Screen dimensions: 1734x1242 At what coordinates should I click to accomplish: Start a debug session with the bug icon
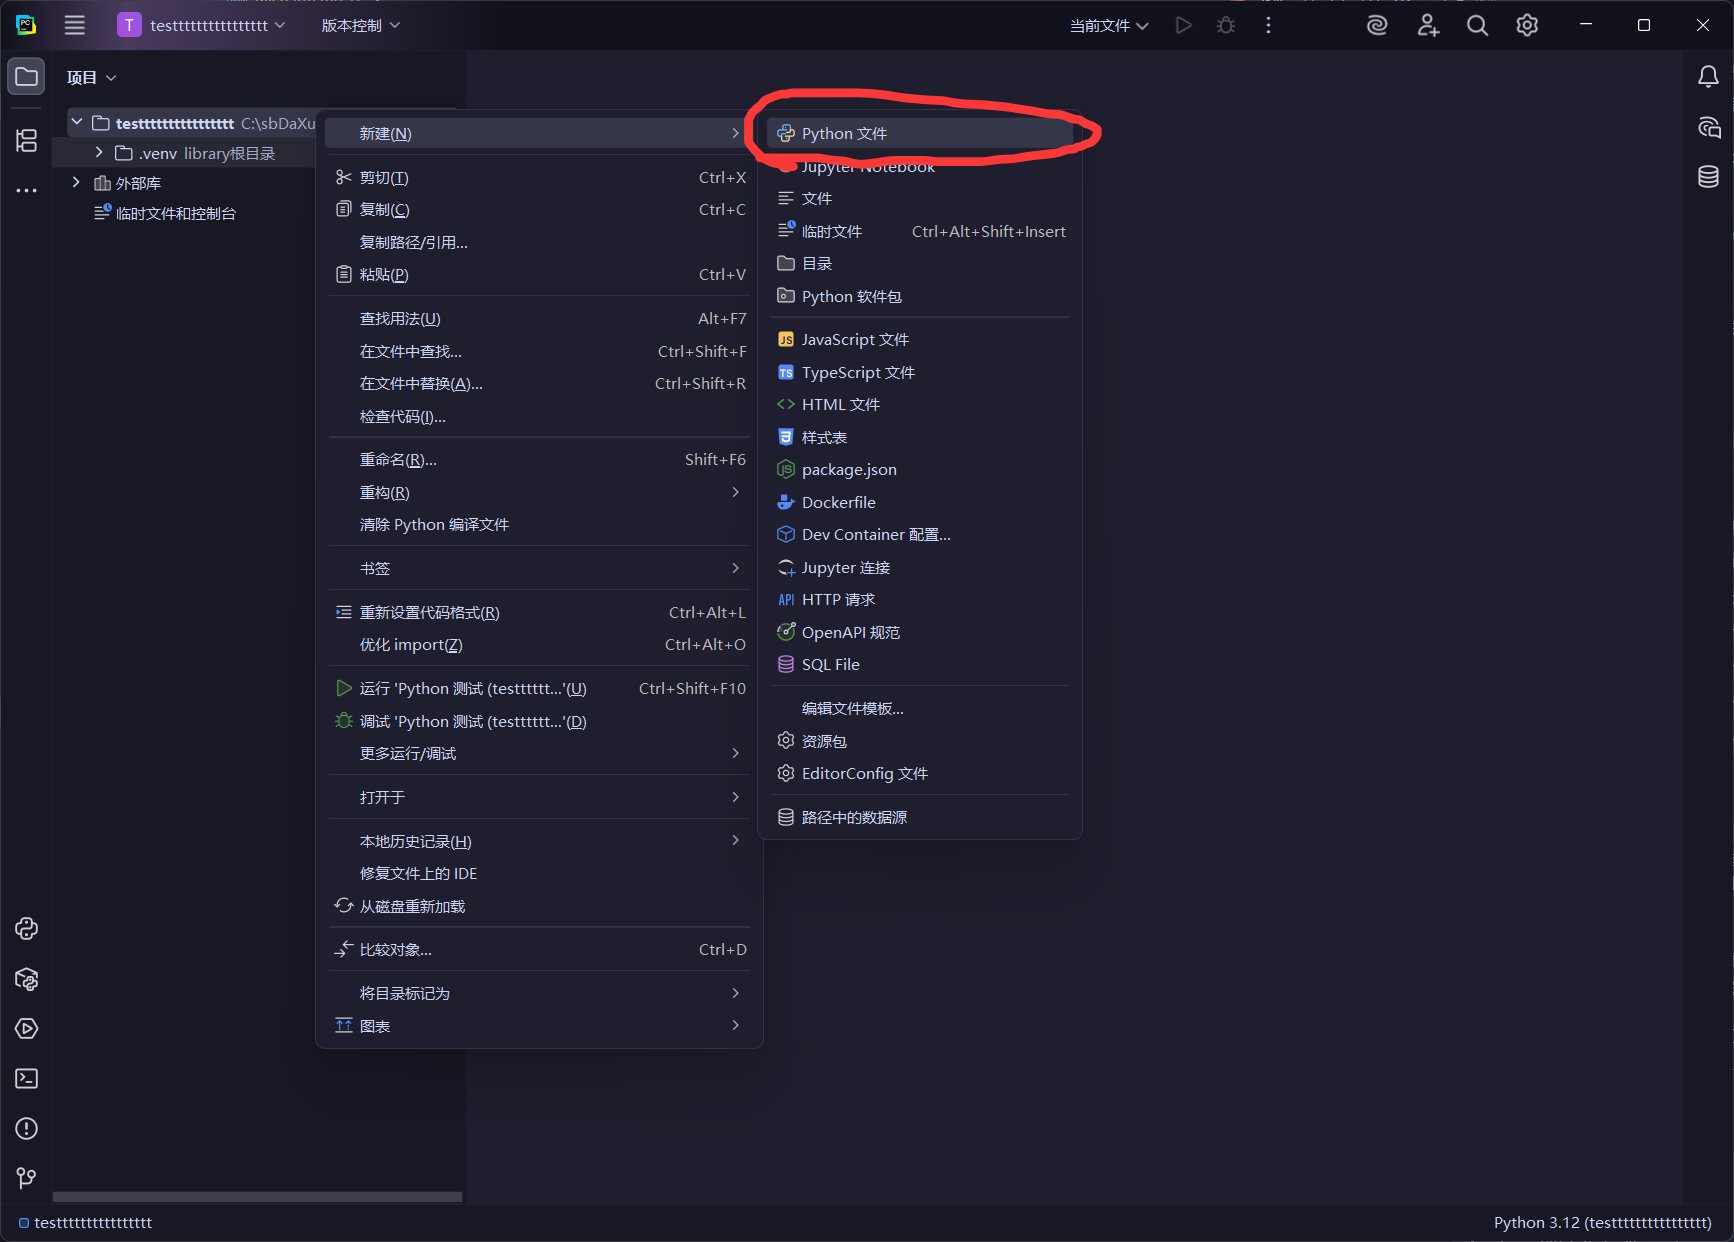point(1225,25)
